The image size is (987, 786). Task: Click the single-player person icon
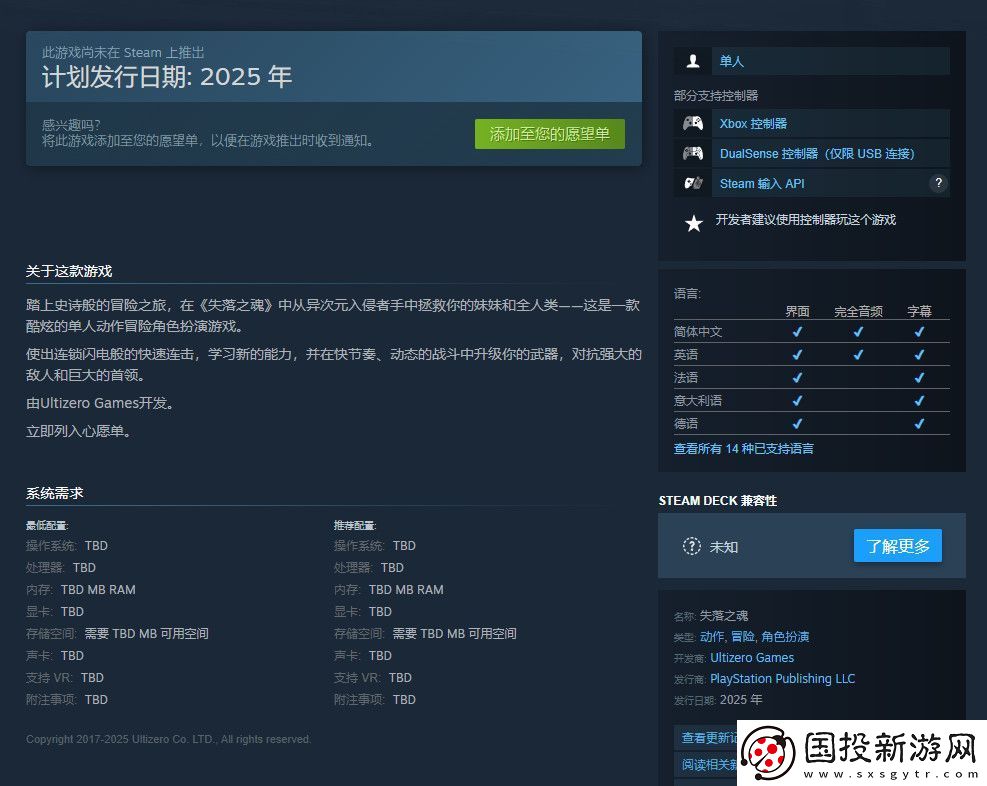click(693, 61)
